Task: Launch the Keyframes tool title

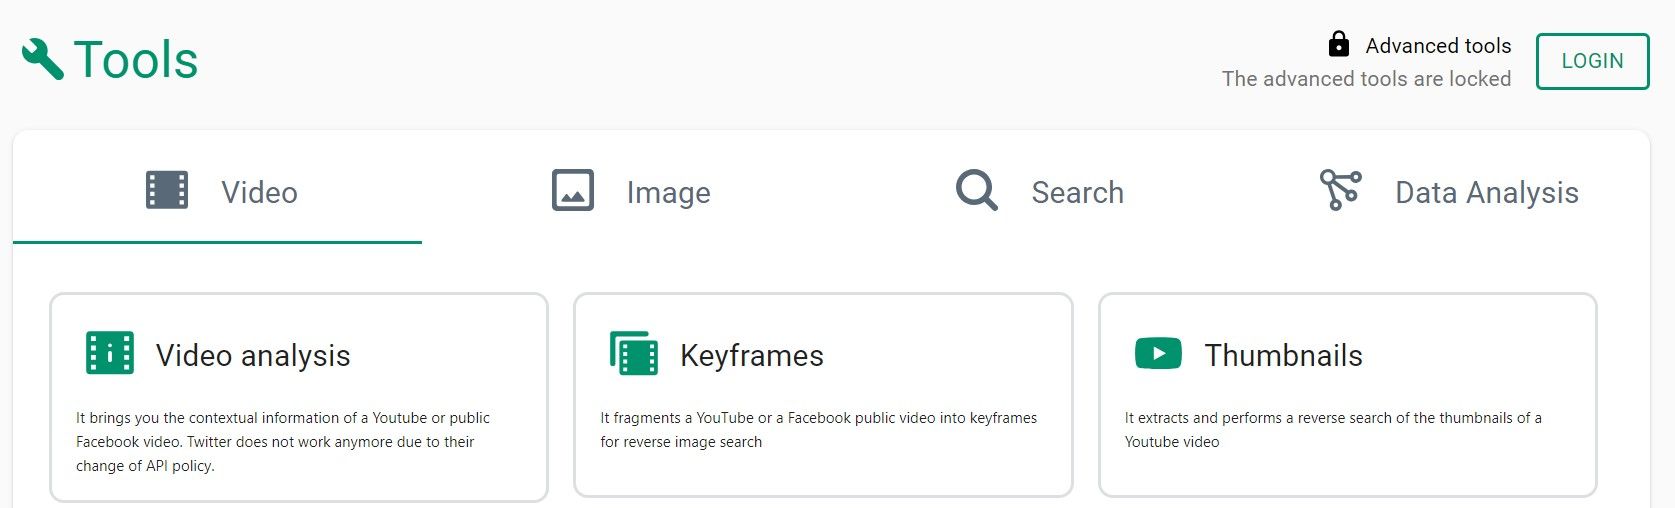Action: point(752,355)
